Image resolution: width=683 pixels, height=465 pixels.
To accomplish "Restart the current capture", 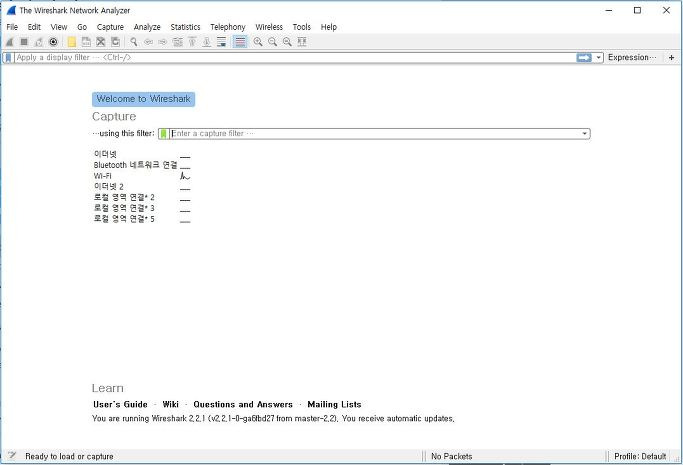I will [x=39, y=42].
